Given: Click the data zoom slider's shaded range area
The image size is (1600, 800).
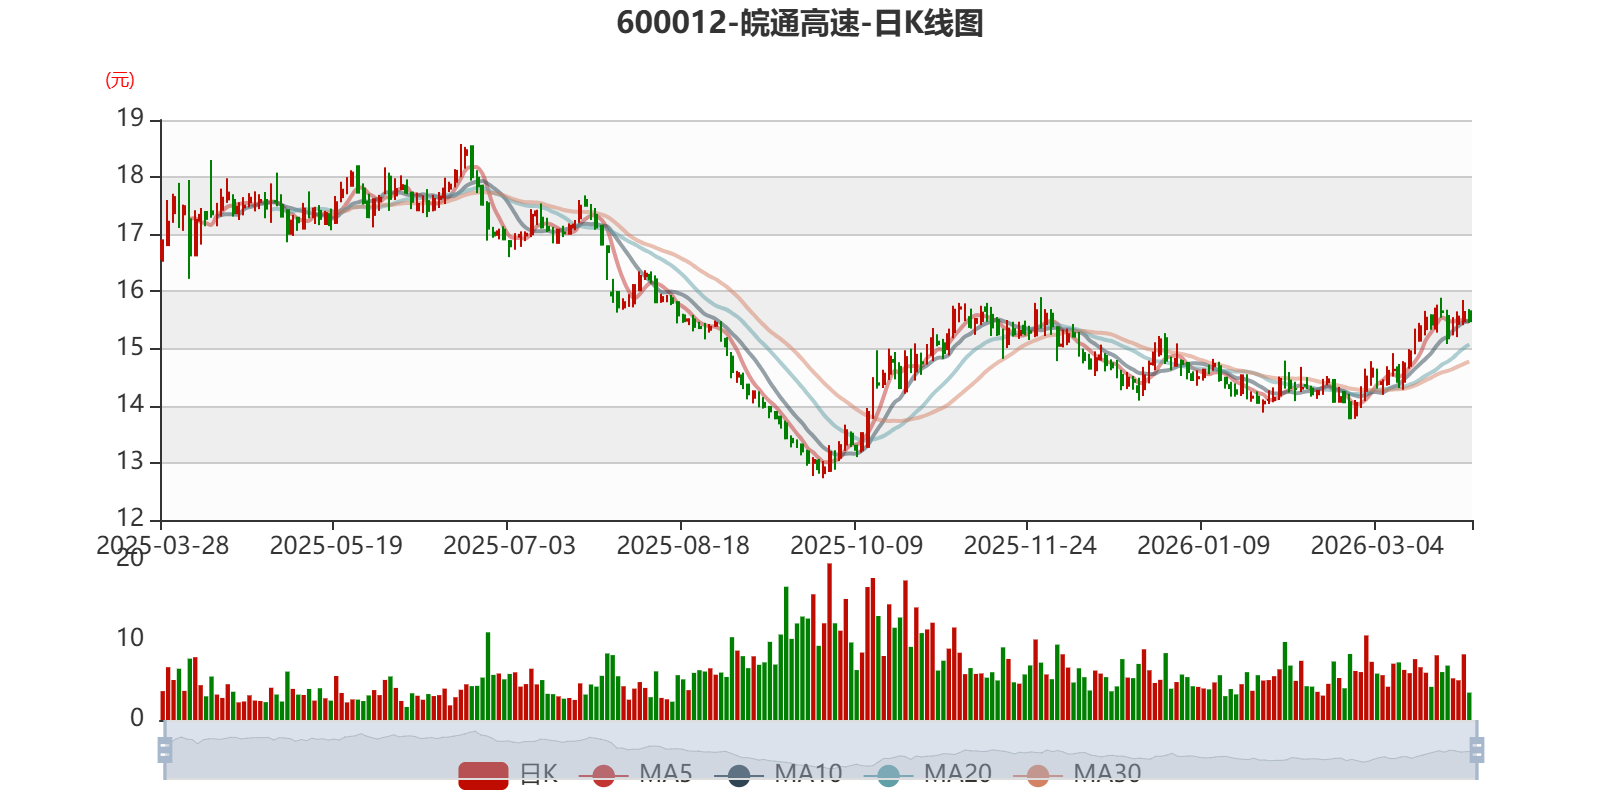Looking at the screenshot, I should tap(821, 749).
